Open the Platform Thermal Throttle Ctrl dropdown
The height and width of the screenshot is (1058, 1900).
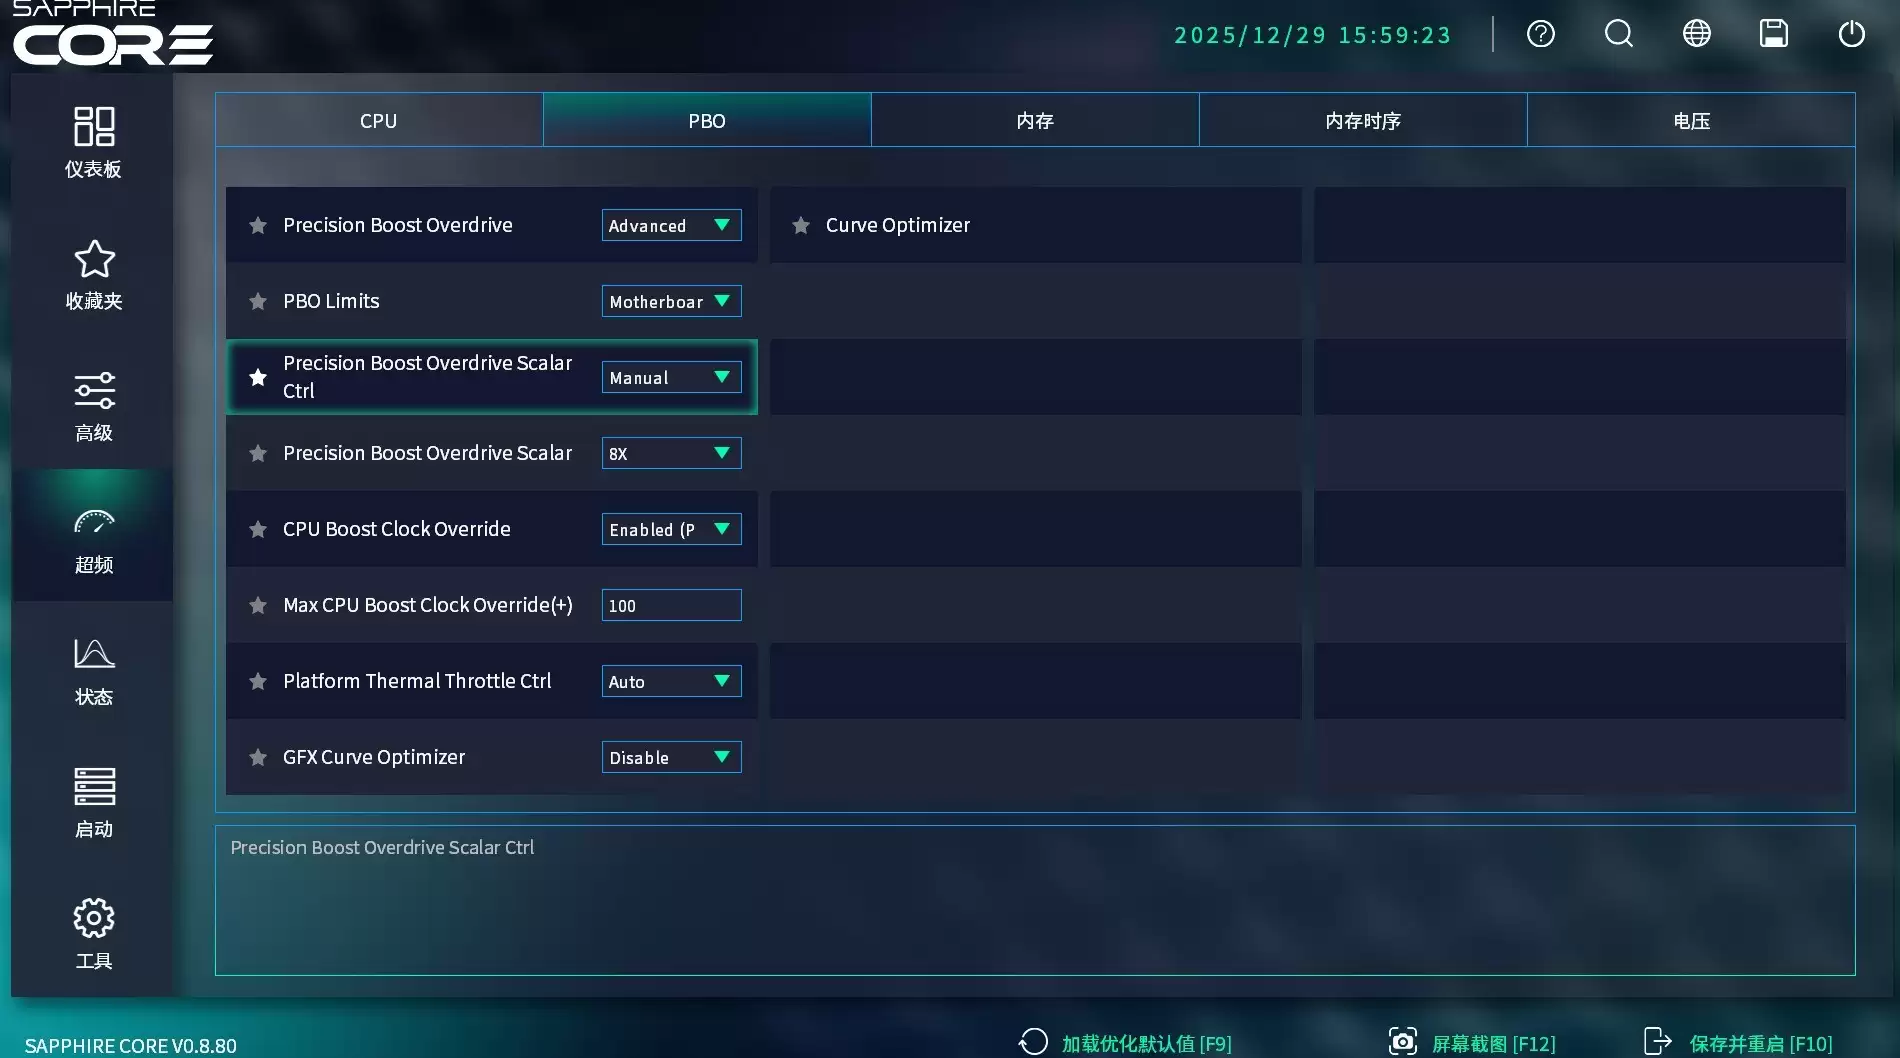(671, 681)
